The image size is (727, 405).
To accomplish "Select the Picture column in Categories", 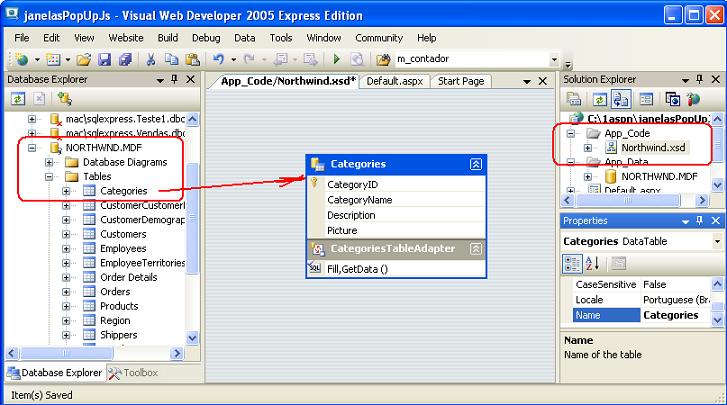I will pos(342,230).
